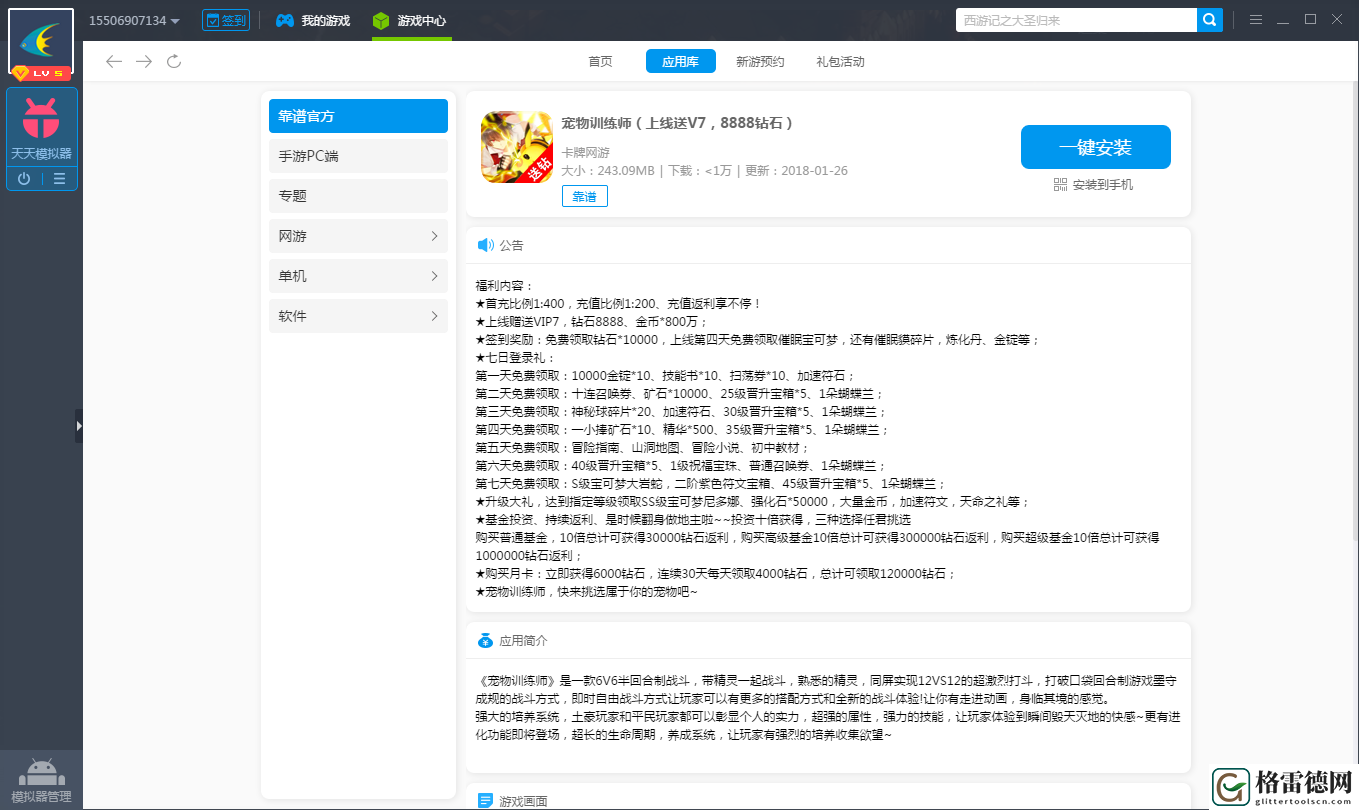The image size is (1359, 810).
Task: Click the 游戏中心 green cube icon
Action: pos(380,20)
